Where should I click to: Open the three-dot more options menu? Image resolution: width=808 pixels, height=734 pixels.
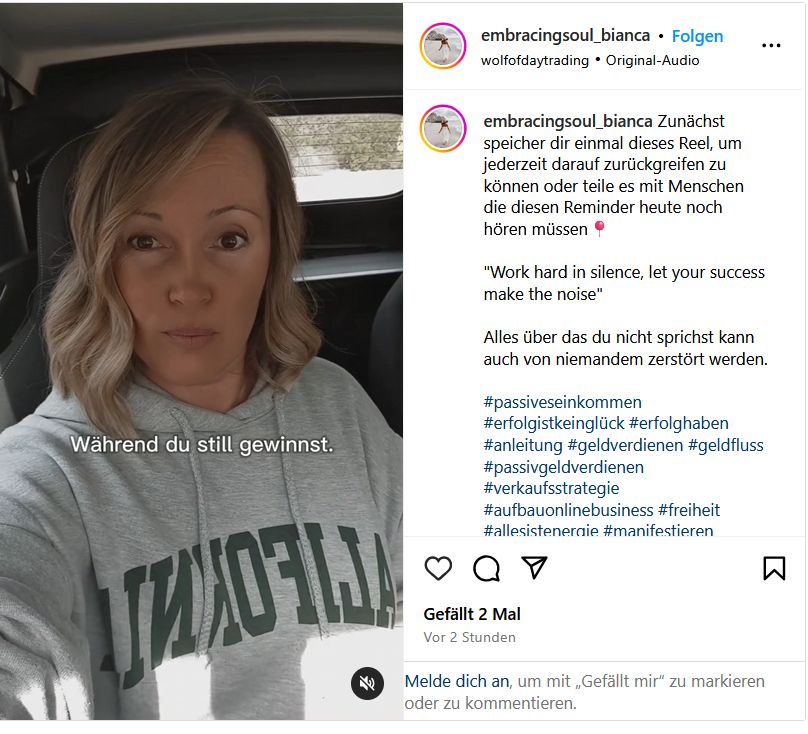click(x=771, y=45)
